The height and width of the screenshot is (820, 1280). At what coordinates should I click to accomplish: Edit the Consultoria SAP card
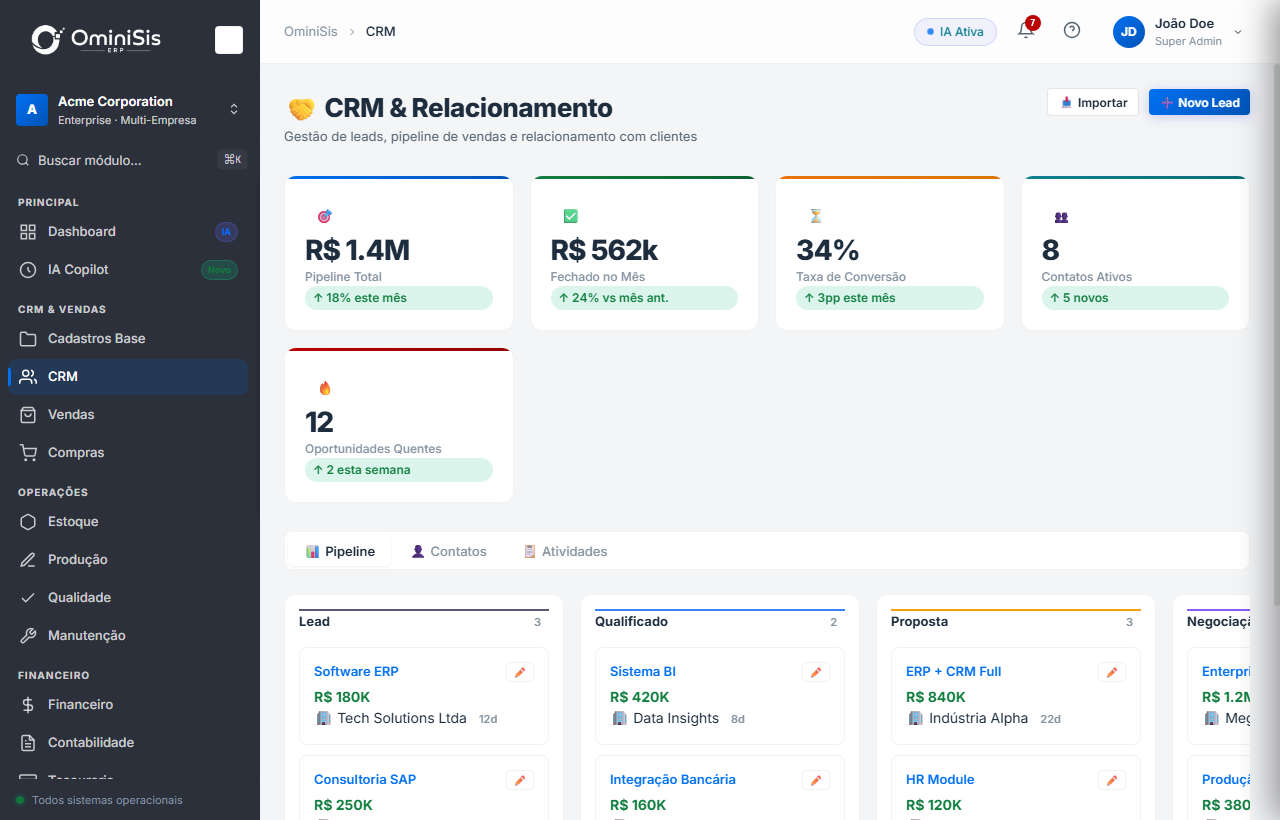tap(520, 780)
